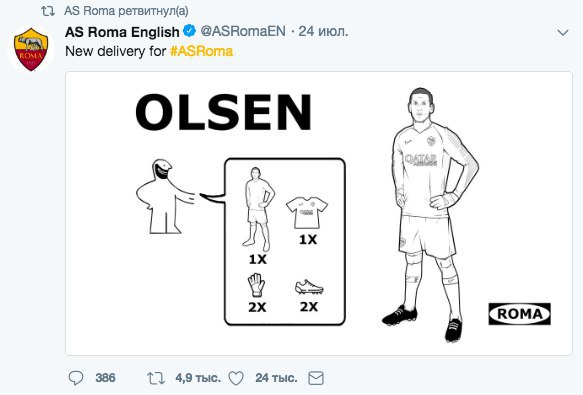Like the tweet with the heart icon

(236, 378)
